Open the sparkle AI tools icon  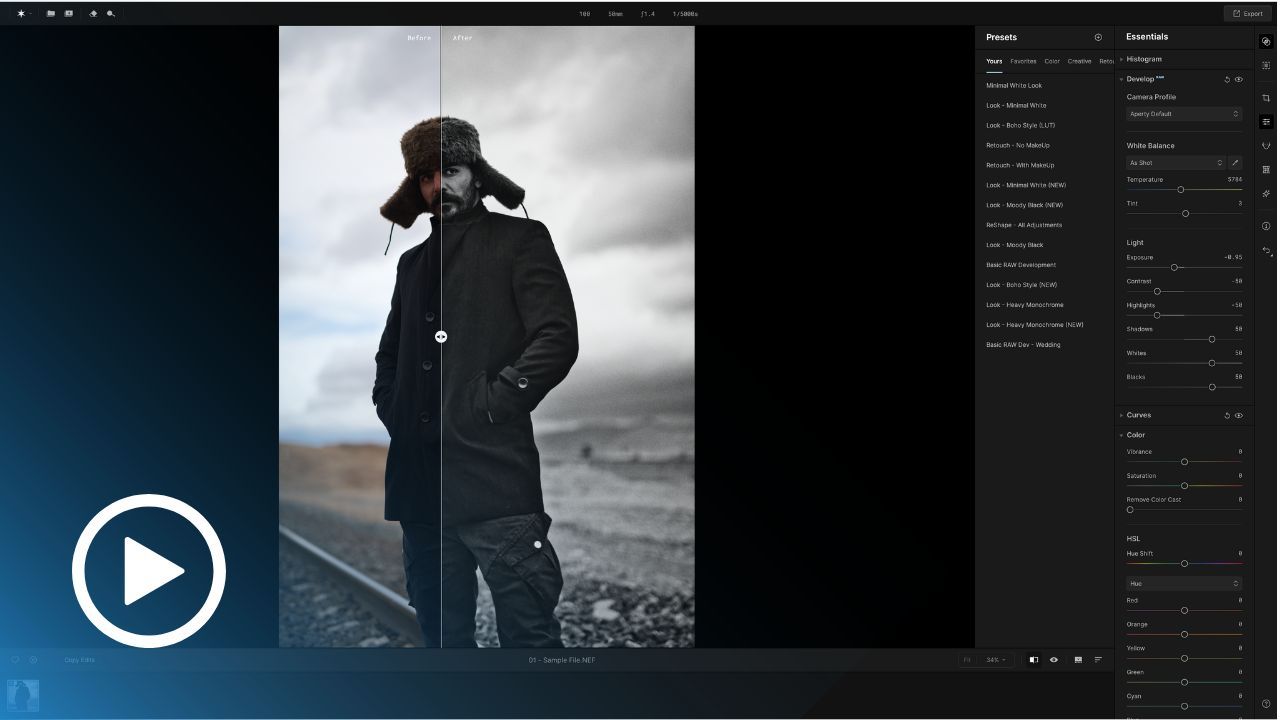click(x=1266, y=194)
